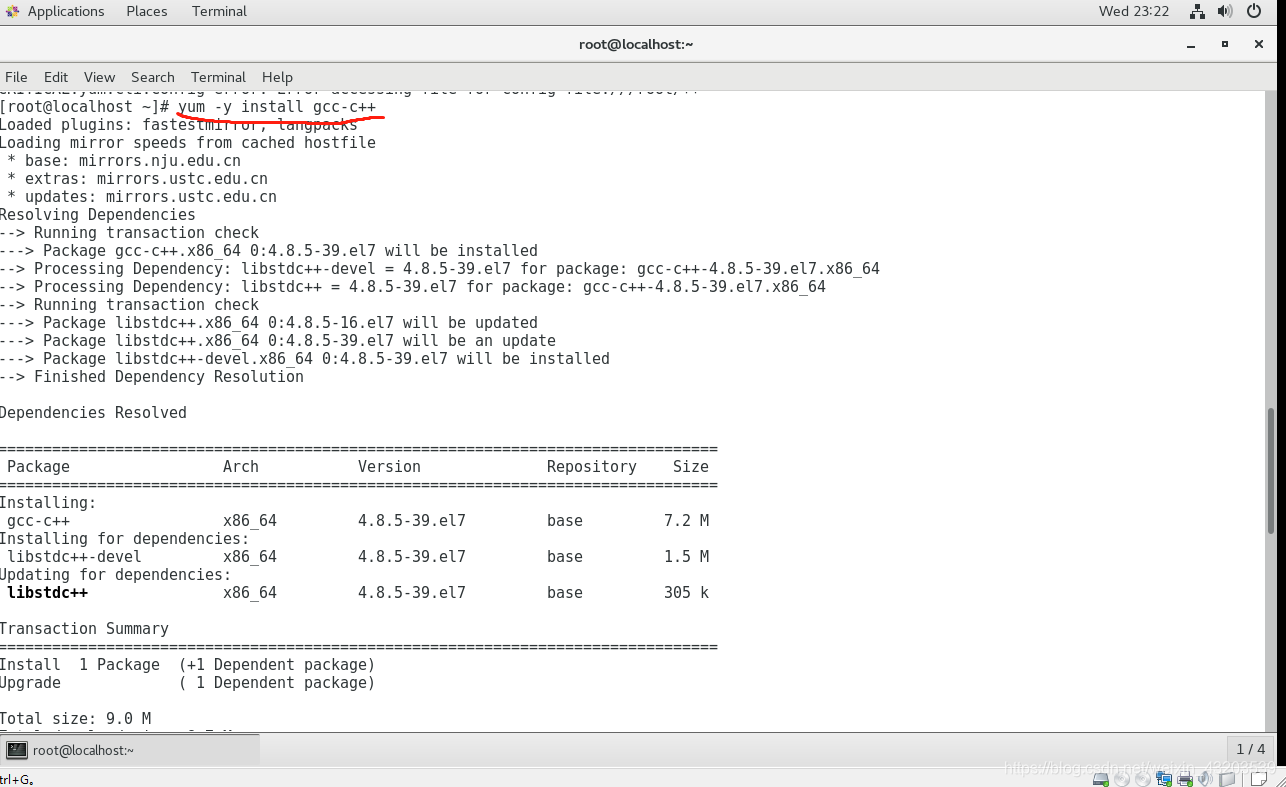Click the 'Updating for dependencies:' line
This screenshot has width=1286, height=787.
coord(115,574)
